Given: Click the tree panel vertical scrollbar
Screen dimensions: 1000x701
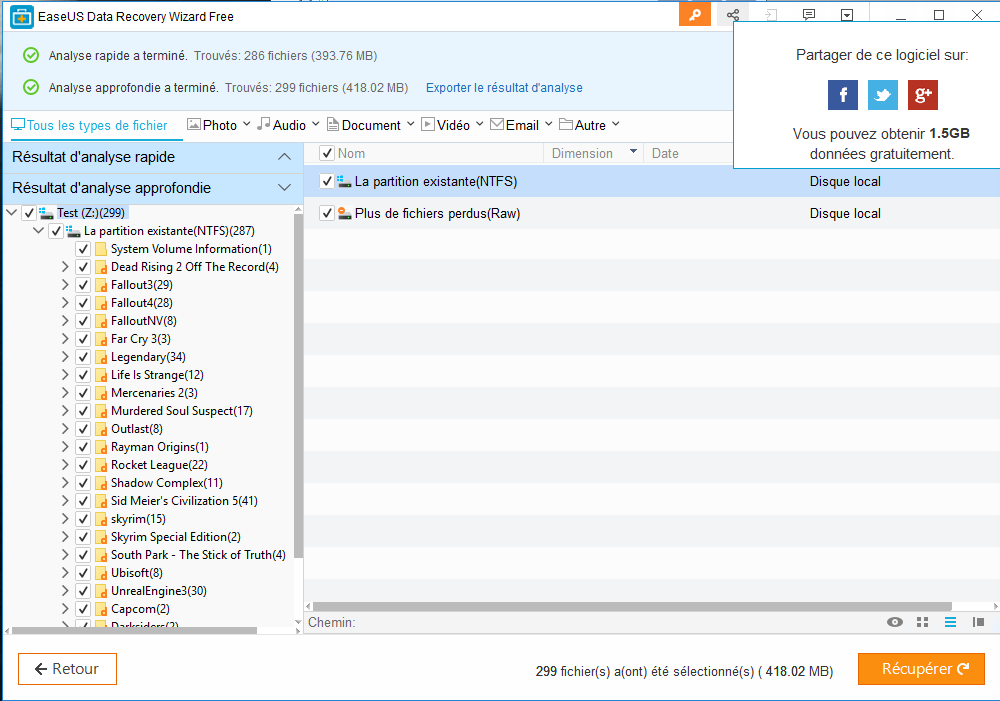Looking at the screenshot, I should point(298,386).
